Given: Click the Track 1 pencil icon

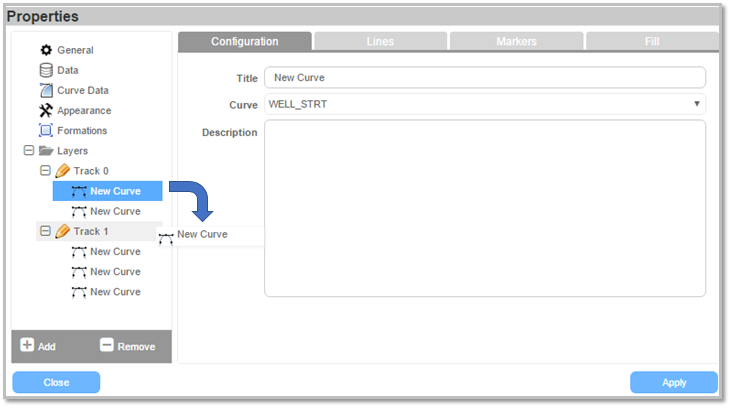Looking at the screenshot, I should coord(62,231).
